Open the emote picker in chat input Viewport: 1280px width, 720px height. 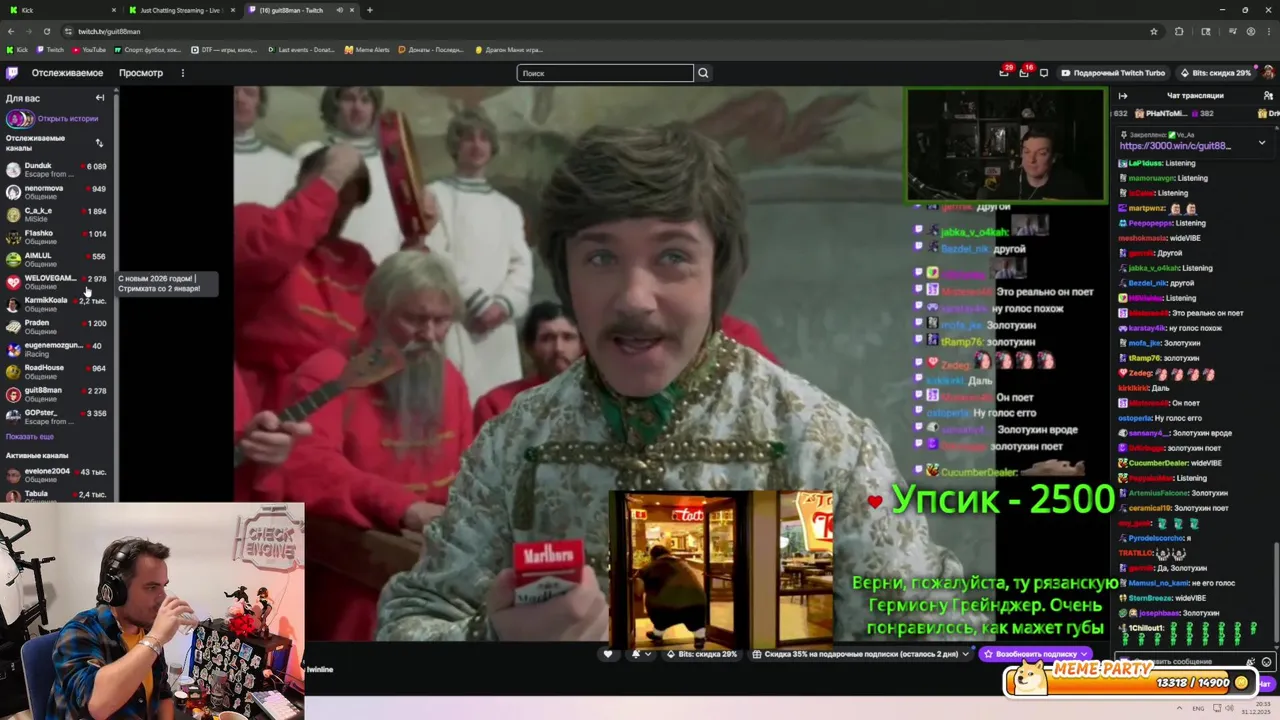tap(1266, 661)
